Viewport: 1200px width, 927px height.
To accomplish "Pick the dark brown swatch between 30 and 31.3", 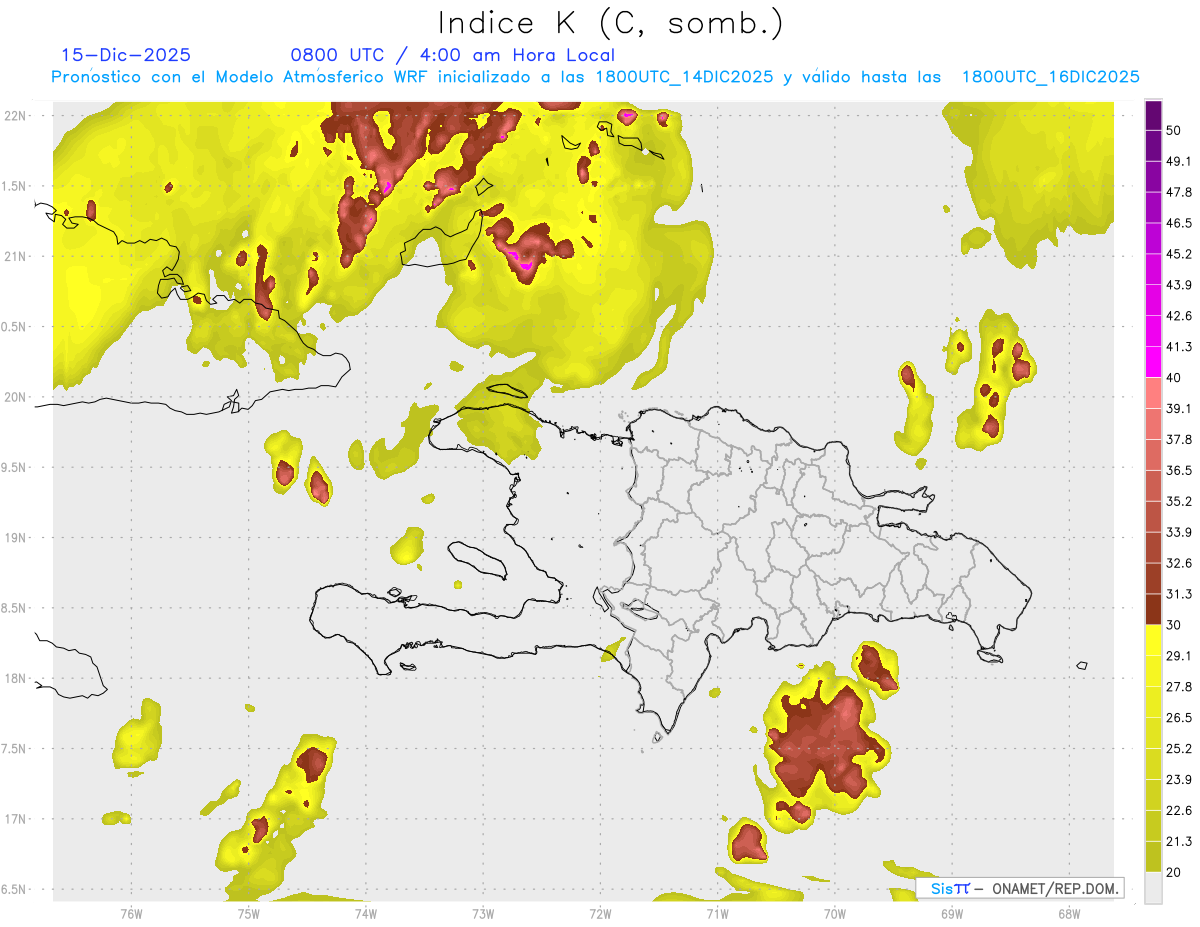I will [1154, 609].
